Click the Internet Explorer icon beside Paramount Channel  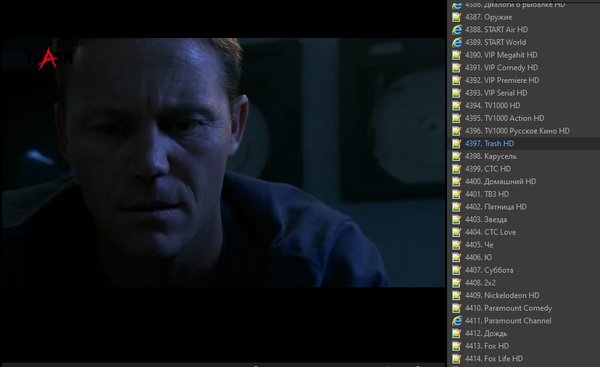[456, 321]
